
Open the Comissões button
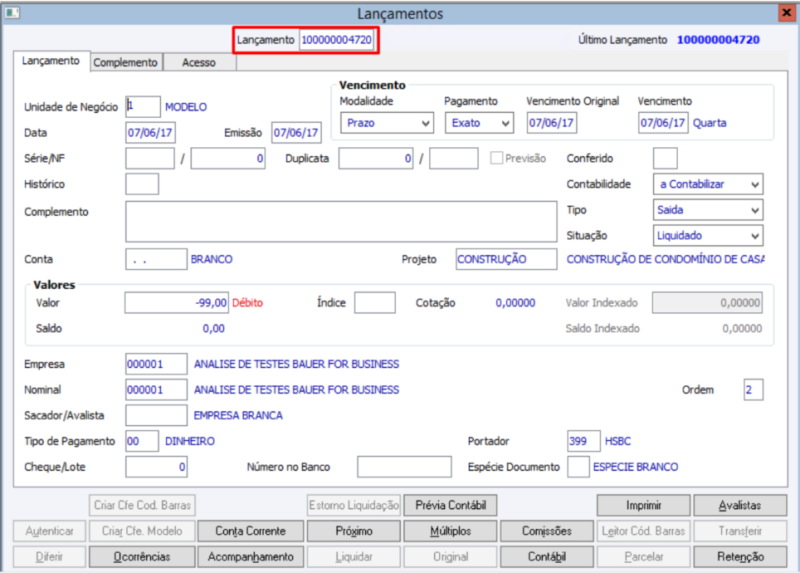[547, 531]
